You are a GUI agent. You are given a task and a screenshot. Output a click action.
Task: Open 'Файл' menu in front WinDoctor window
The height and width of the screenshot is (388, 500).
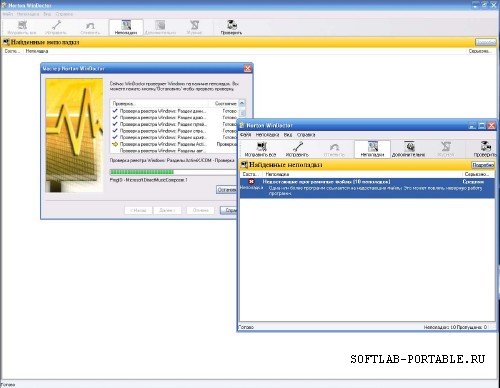[245, 135]
